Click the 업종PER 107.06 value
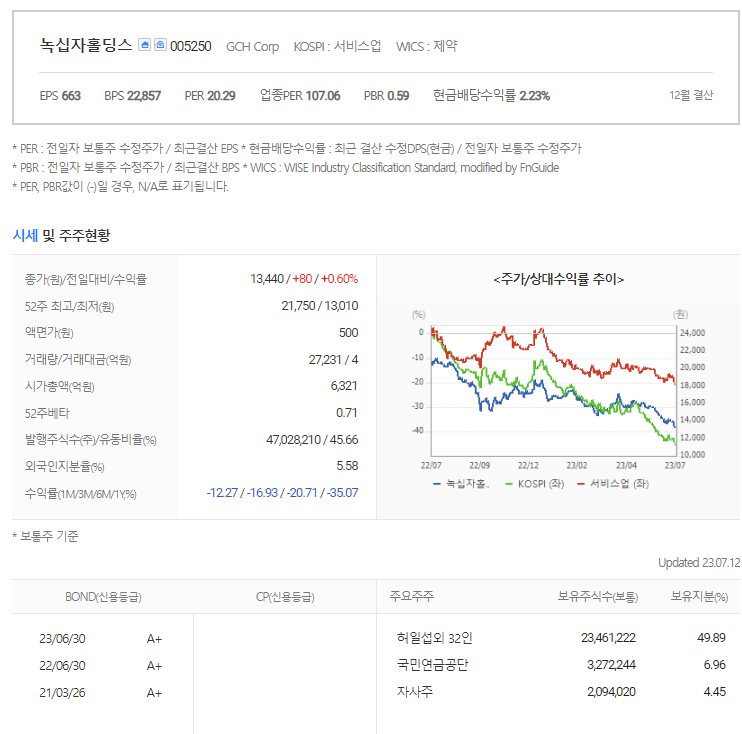This screenshot has height=734, width=742. pyautogui.click(x=300, y=96)
